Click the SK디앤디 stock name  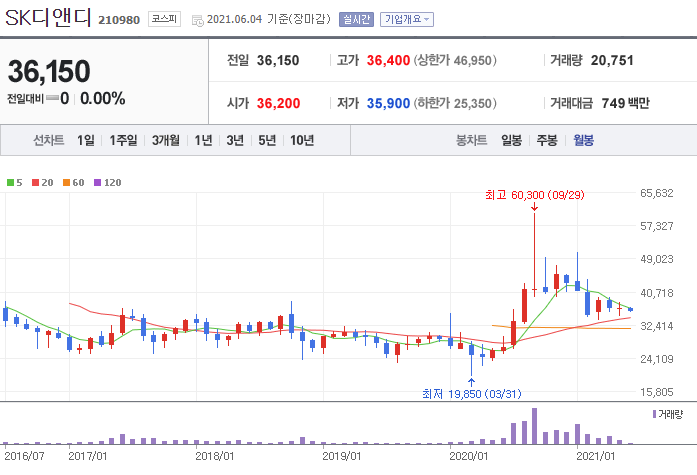pyautogui.click(x=48, y=18)
